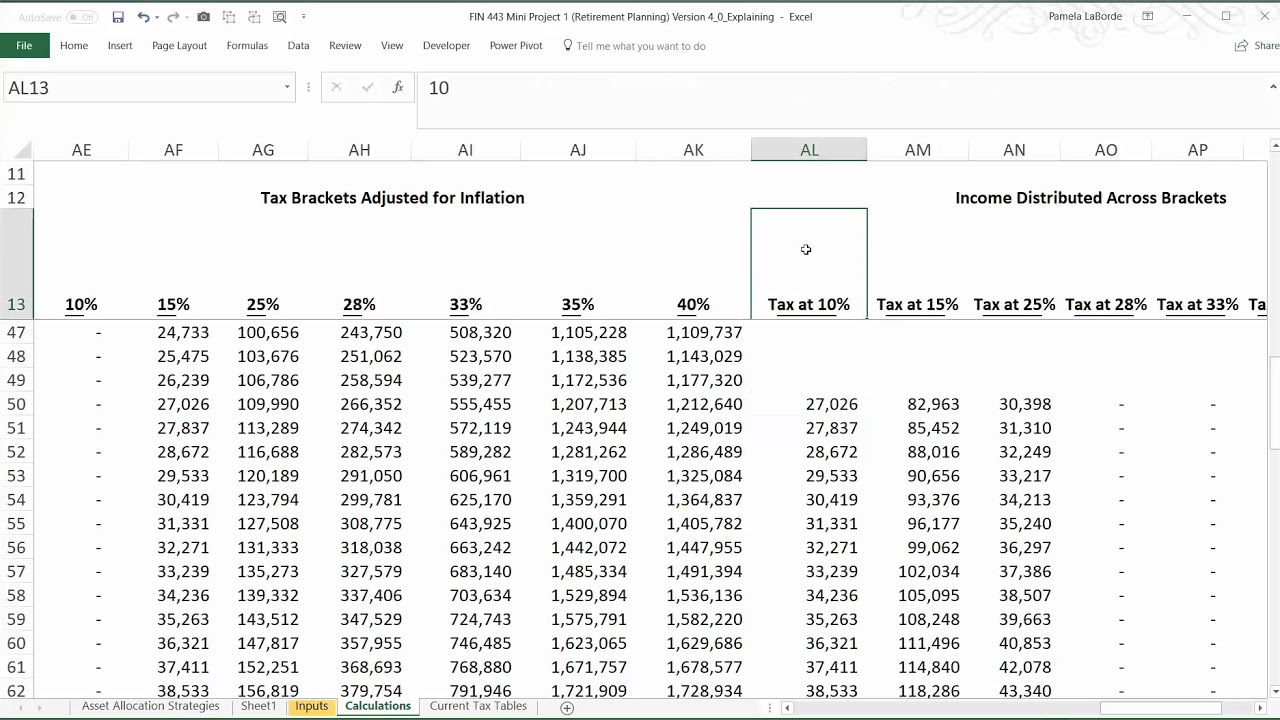Screen dimensions: 1280x720
Task: Switch to the Data ribbon tab
Action: click(298, 46)
